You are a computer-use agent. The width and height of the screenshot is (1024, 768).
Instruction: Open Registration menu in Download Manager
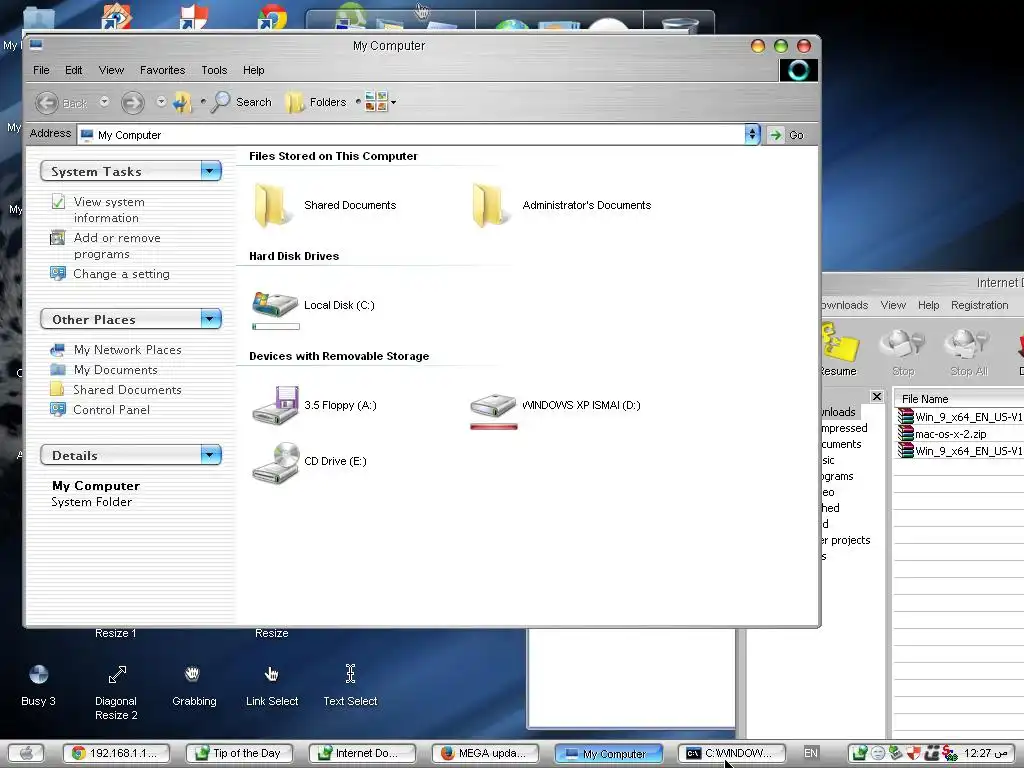(979, 305)
